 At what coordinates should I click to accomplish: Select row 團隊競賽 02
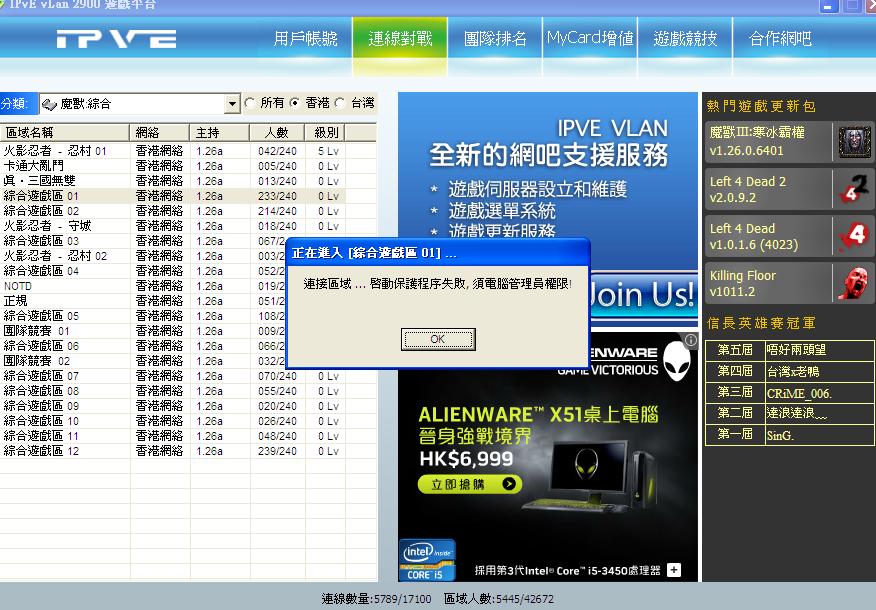(142, 361)
